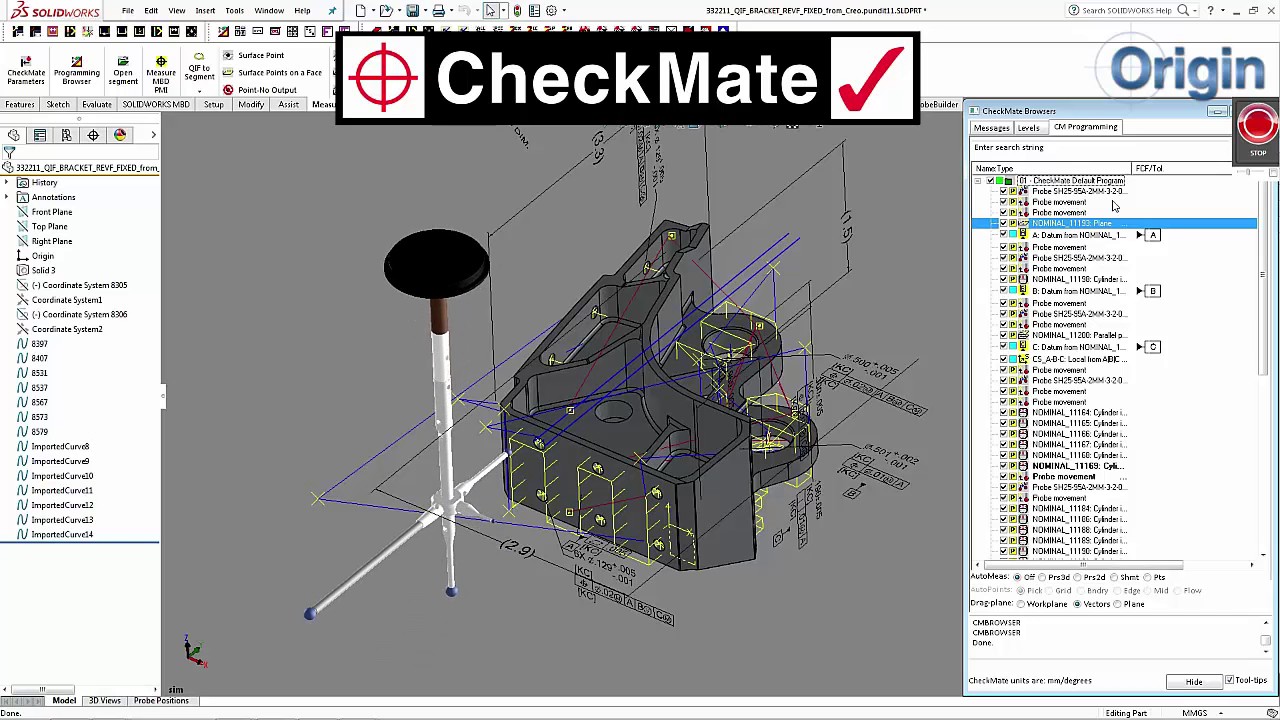Select the Measure MBD PMI tool

click(x=161, y=74)
